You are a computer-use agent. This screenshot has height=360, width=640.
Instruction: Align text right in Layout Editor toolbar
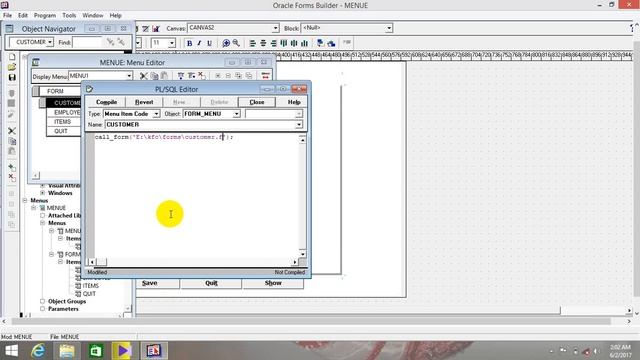click(x=273, y=43)
